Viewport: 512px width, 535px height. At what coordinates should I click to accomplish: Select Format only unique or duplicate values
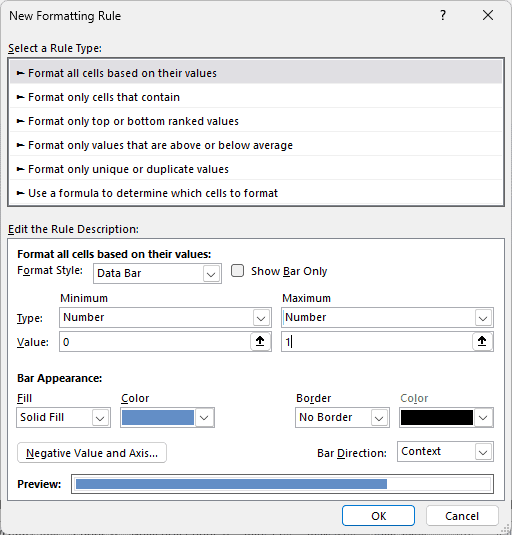coord(256,169)
